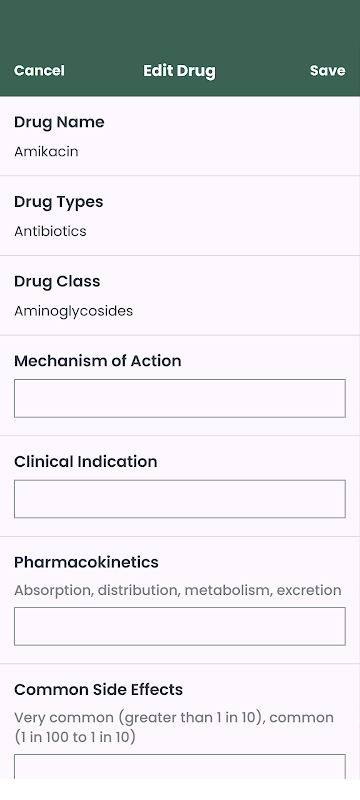The height and width of the screenshot is (800, 360).
Task: Select the Amikacin drug name value
Action: point(46,152)
